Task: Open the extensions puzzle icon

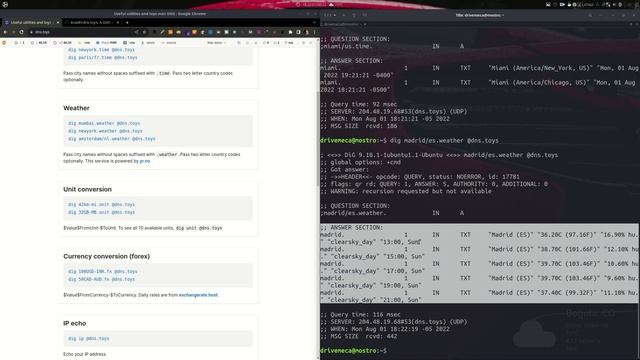Action: tap(290, 32)
